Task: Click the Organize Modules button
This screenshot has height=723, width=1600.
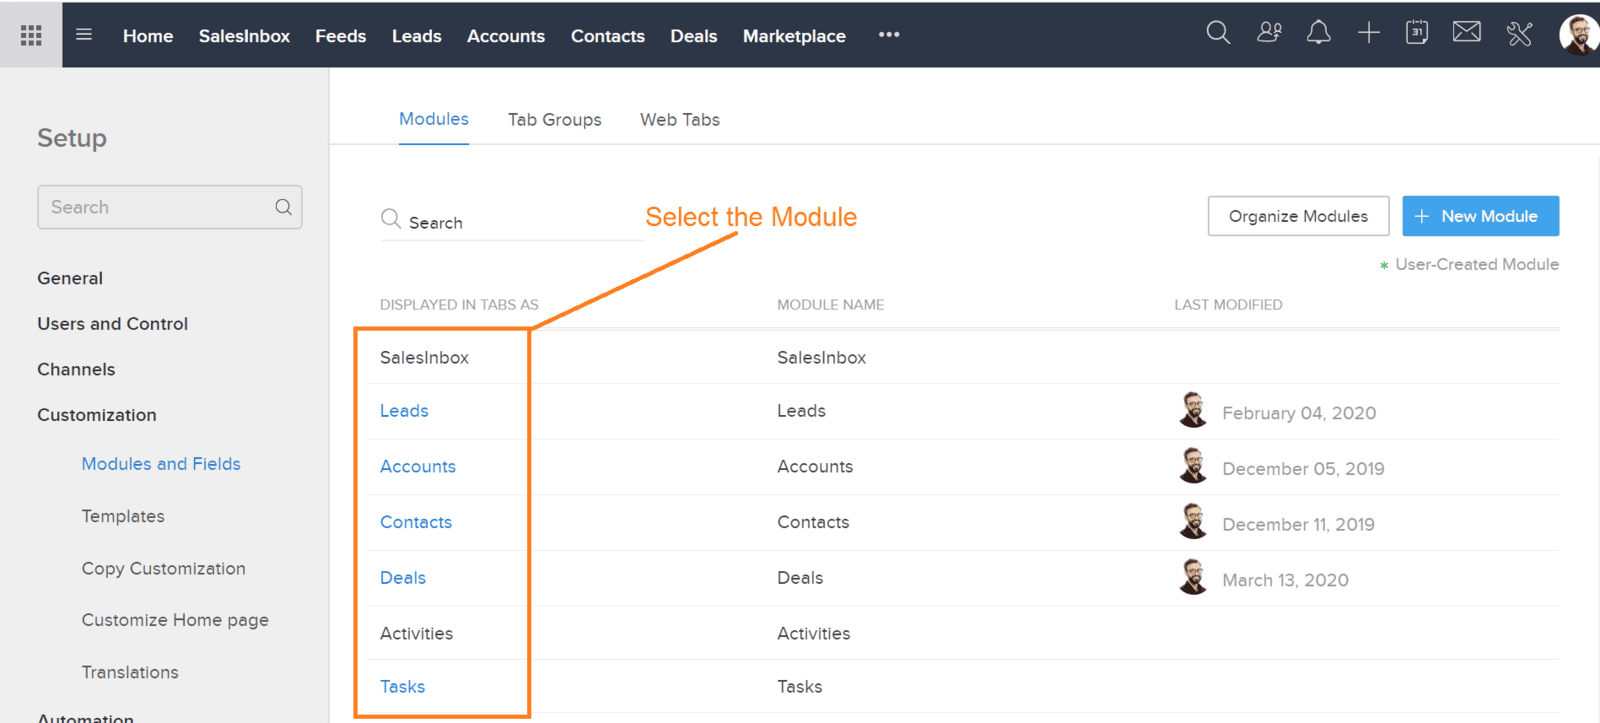Action: pos(1298,216)
